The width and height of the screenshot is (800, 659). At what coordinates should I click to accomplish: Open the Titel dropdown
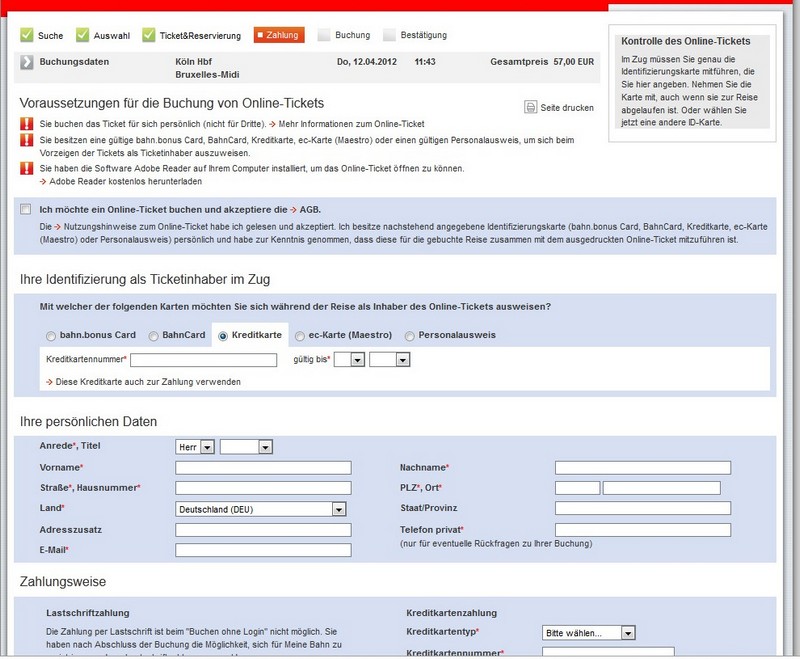tap(246, 447)
